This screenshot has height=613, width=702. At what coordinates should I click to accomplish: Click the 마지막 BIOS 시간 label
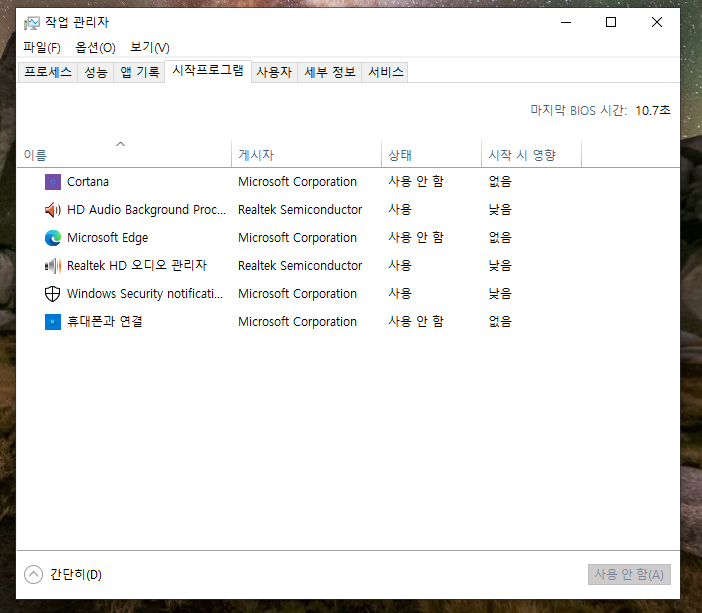coord(579,111)
